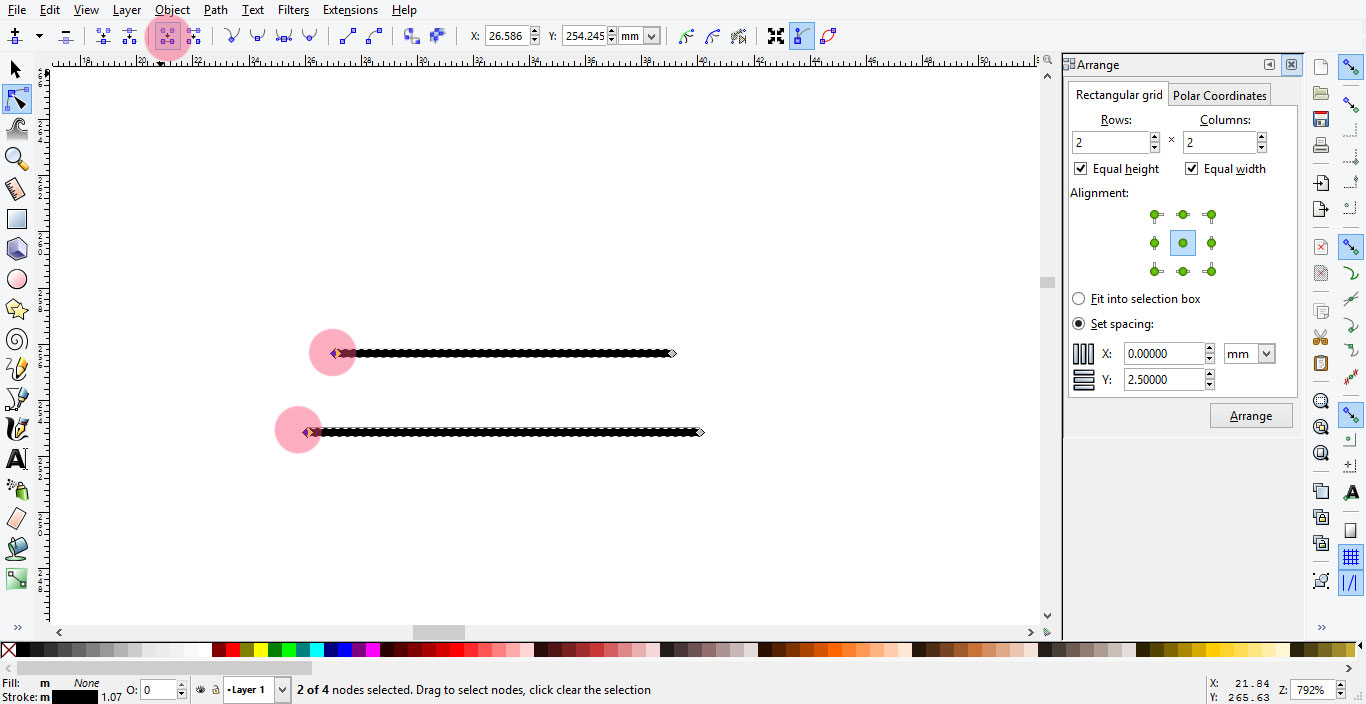Choose Set spacing radio option

click(1079, 324)
